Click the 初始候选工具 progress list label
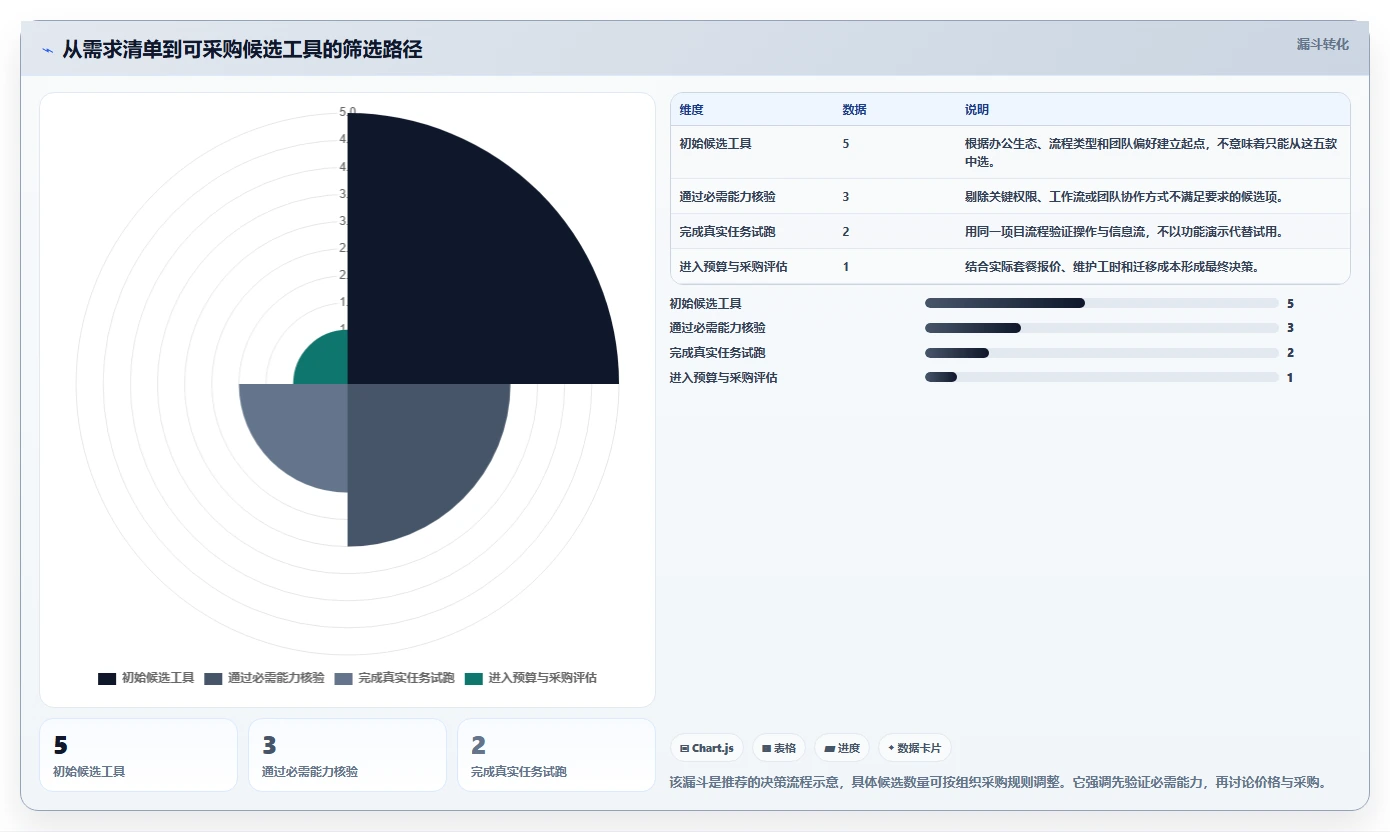The width and height of the screenshot is (1390, 832). 706,303
